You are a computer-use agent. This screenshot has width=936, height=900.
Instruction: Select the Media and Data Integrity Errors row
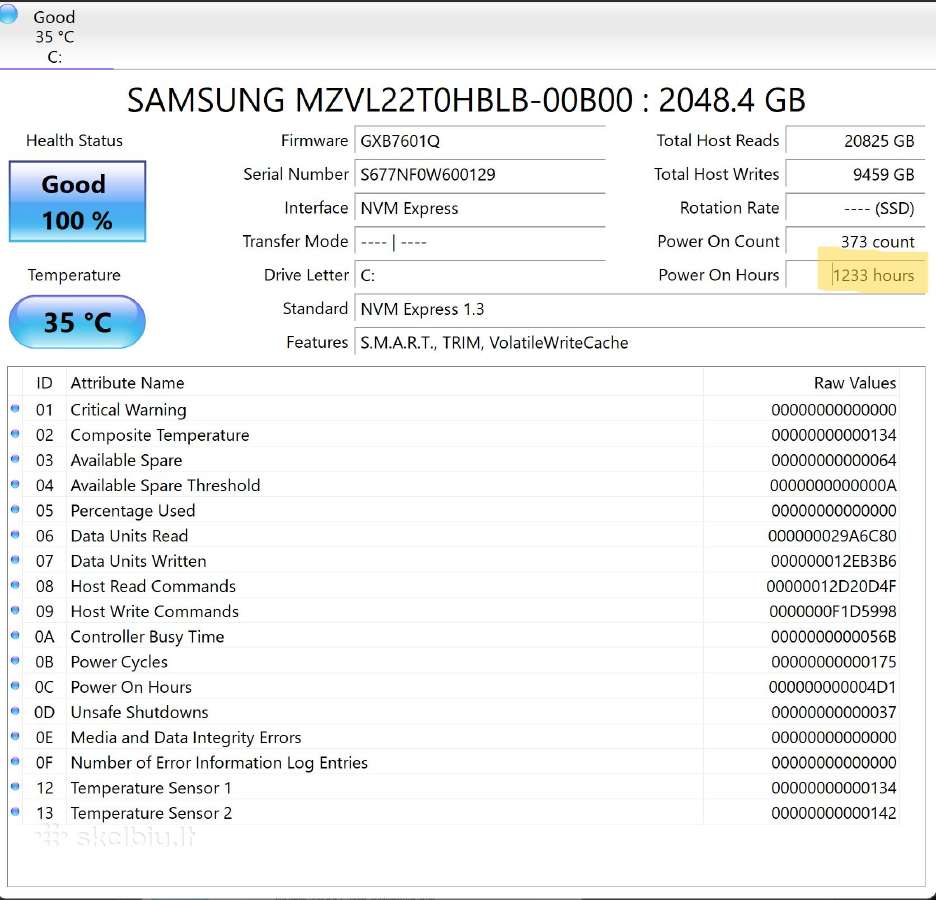(x=454, y=738)
